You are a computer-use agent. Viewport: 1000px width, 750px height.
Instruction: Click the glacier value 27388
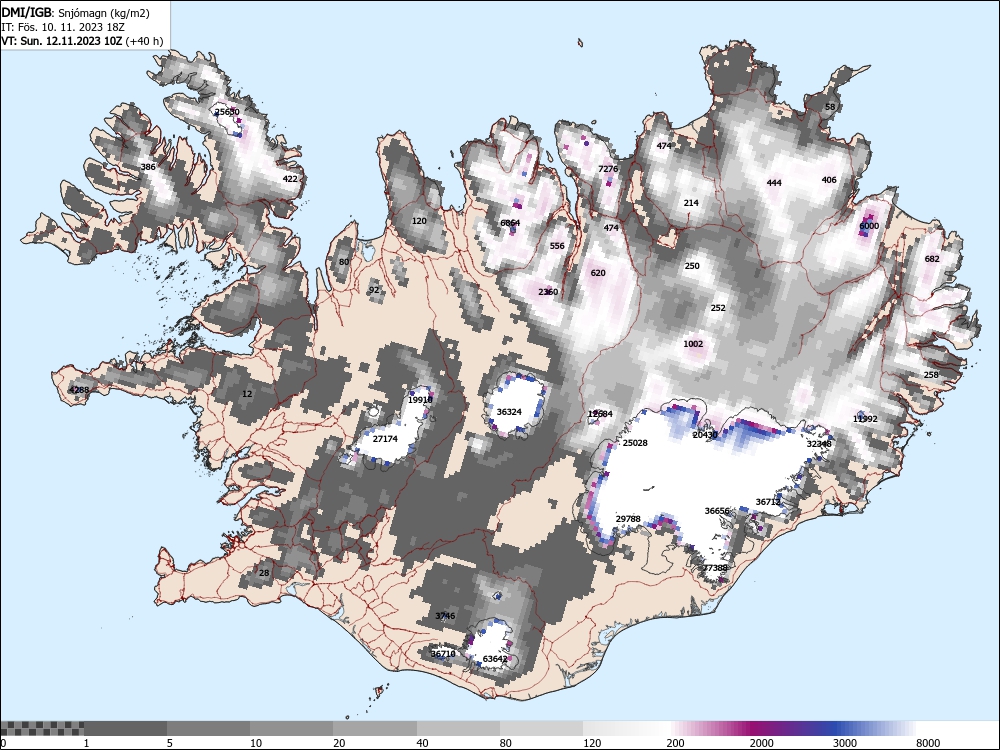click(716, 568)
